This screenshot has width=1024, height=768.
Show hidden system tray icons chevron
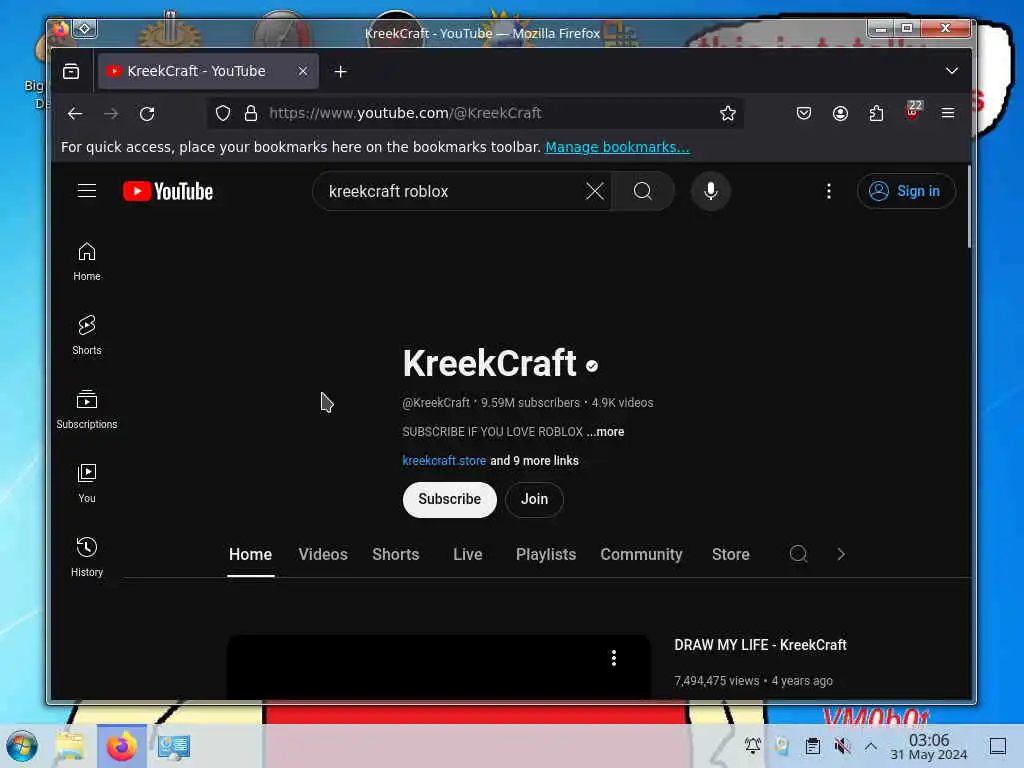point(871,746)
